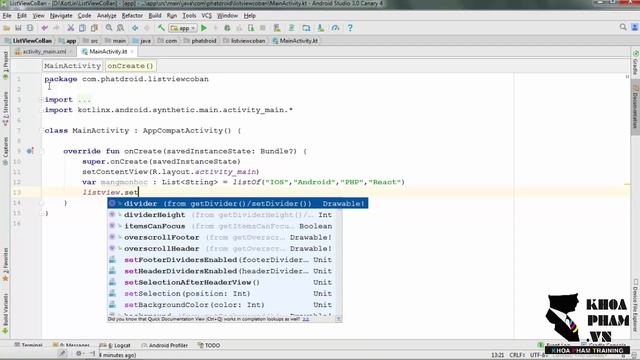Open the VCS menu

click(207, 16)
